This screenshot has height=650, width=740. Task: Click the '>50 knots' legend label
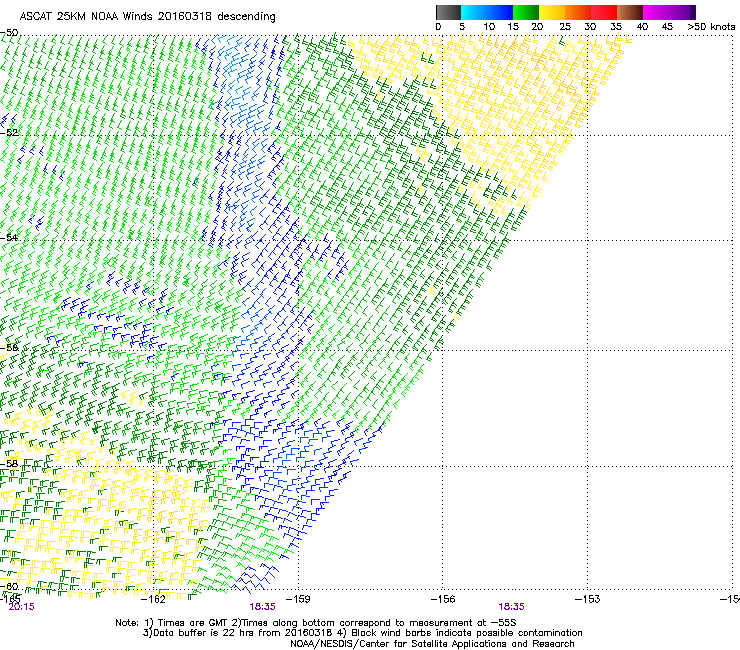tap(711, 27)
